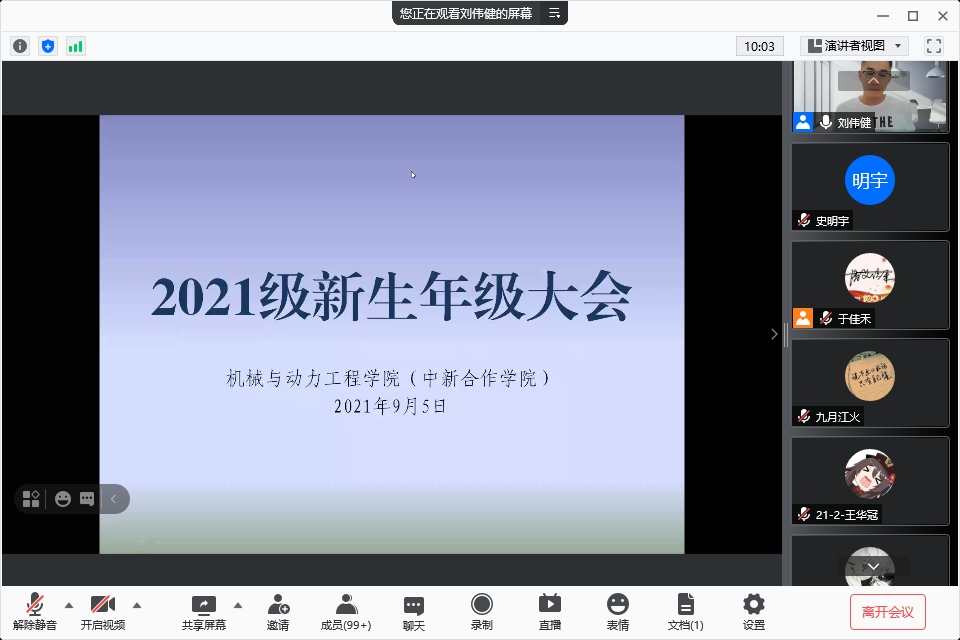Image resolution: width=960 pixels, height=640 pixels.
Task: Open the Settings (设置) gear
Action: tap(754, 611)
